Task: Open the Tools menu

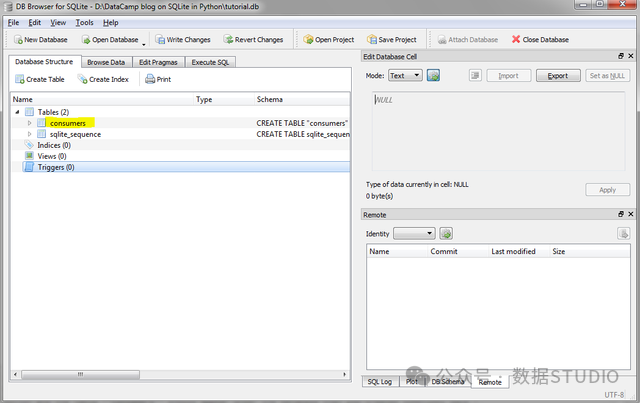Action: point(84,22)
